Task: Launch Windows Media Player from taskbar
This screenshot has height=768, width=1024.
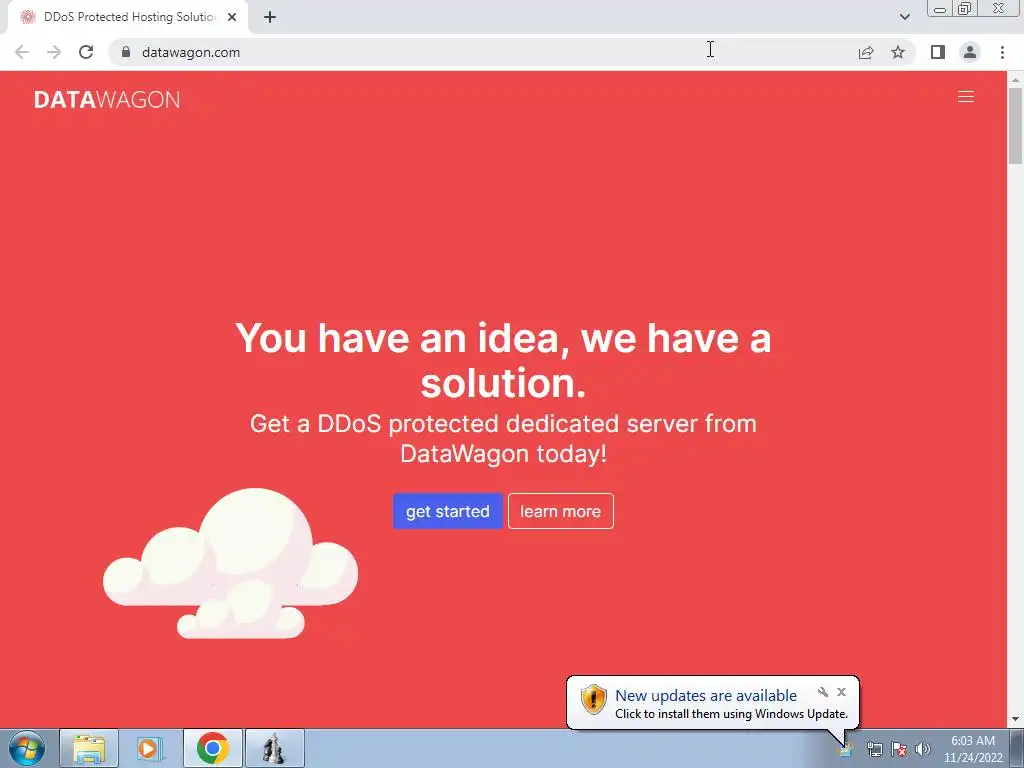Action: pyautogui.click(x=150, y=748)
